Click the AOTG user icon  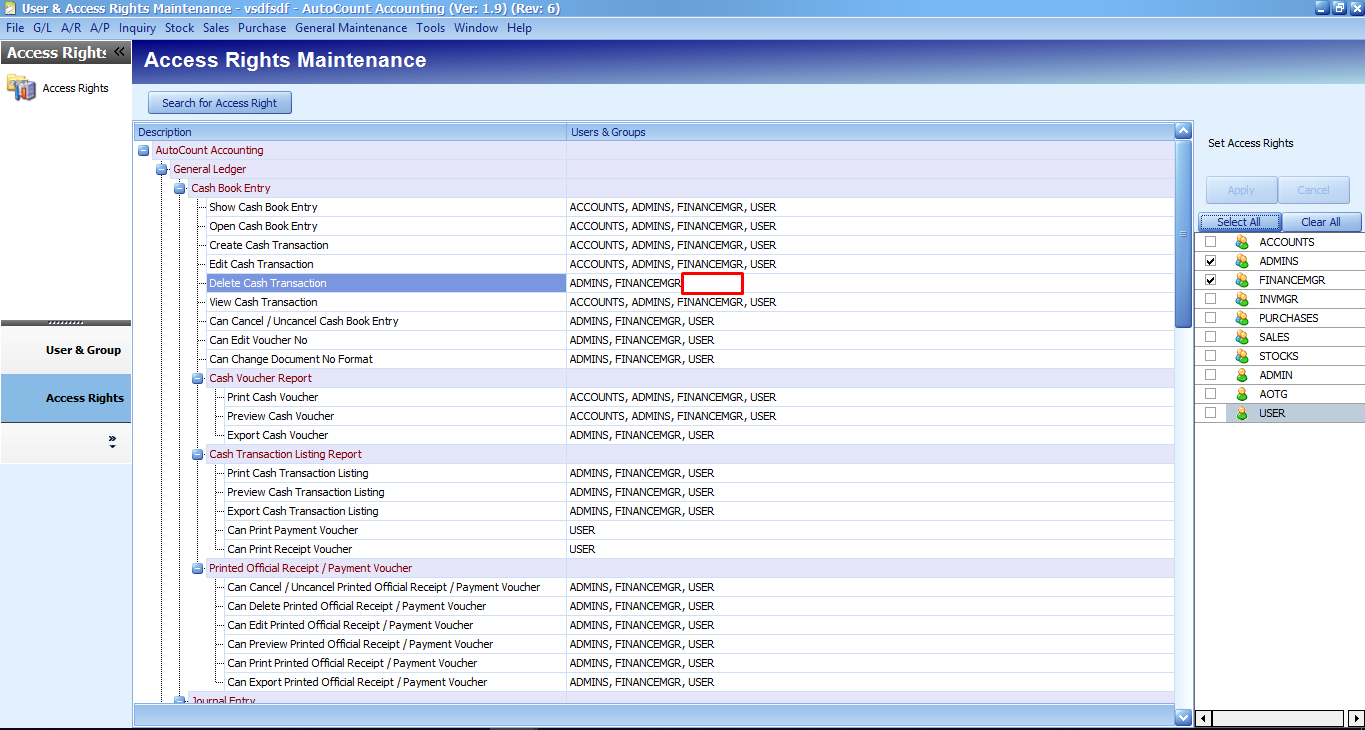[x=1242, y=394]
